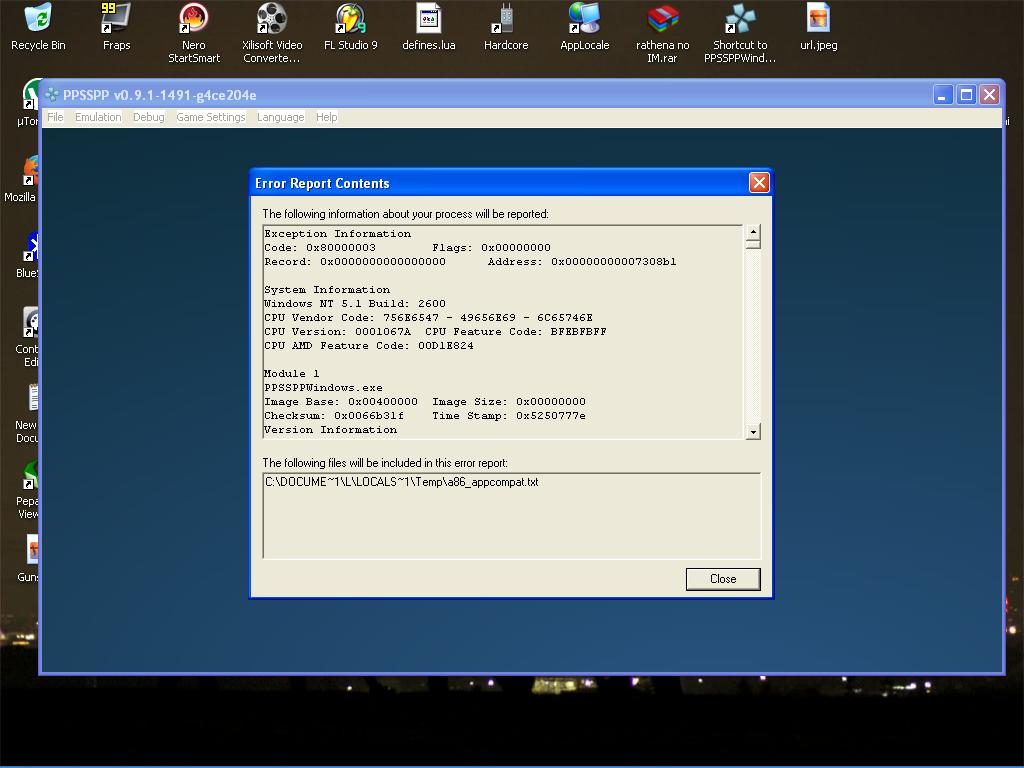The height and width of the screenshot is (768, 1024).
Task: Launch Shortcut to PPSSPPWindows icon
Action: click(740, 20)
